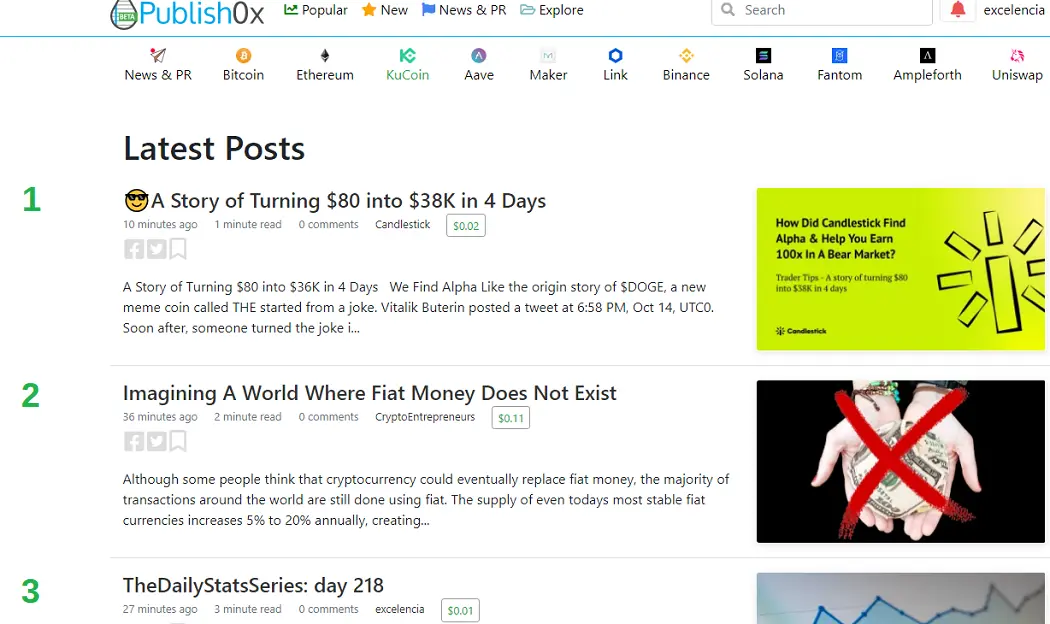
Task: Click the 'A Story of Turning $80 into $36K' excerpt text
Action: [x=419, y=307]
